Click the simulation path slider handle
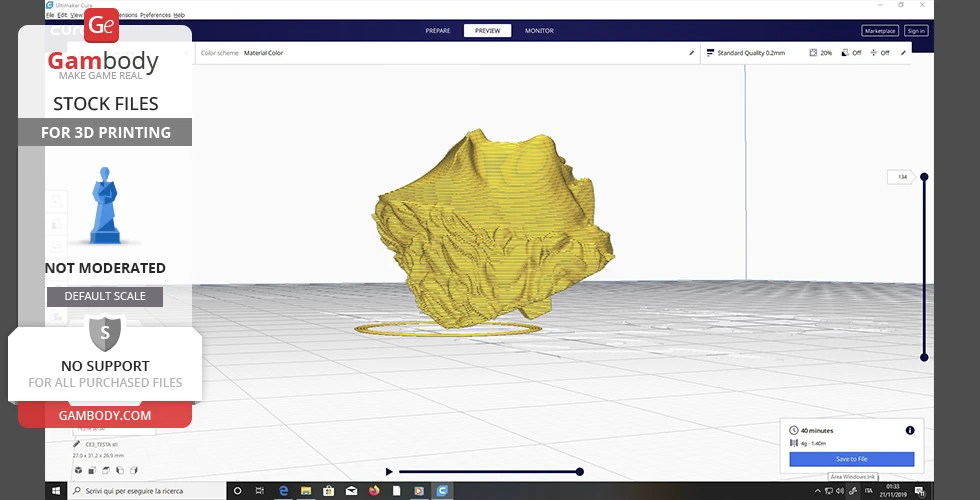The image size is (980, 500). [x=579, y=472]
